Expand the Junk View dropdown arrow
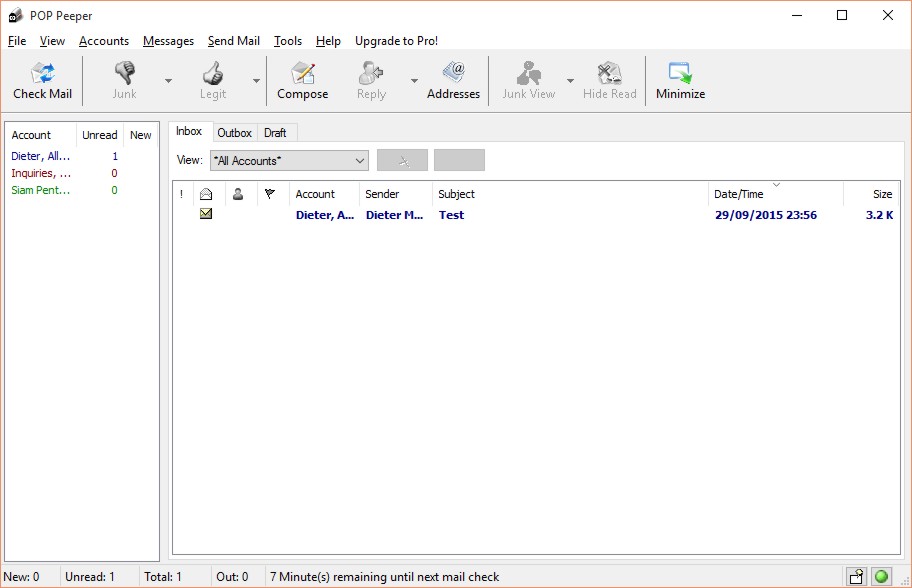 click(571, 81)
